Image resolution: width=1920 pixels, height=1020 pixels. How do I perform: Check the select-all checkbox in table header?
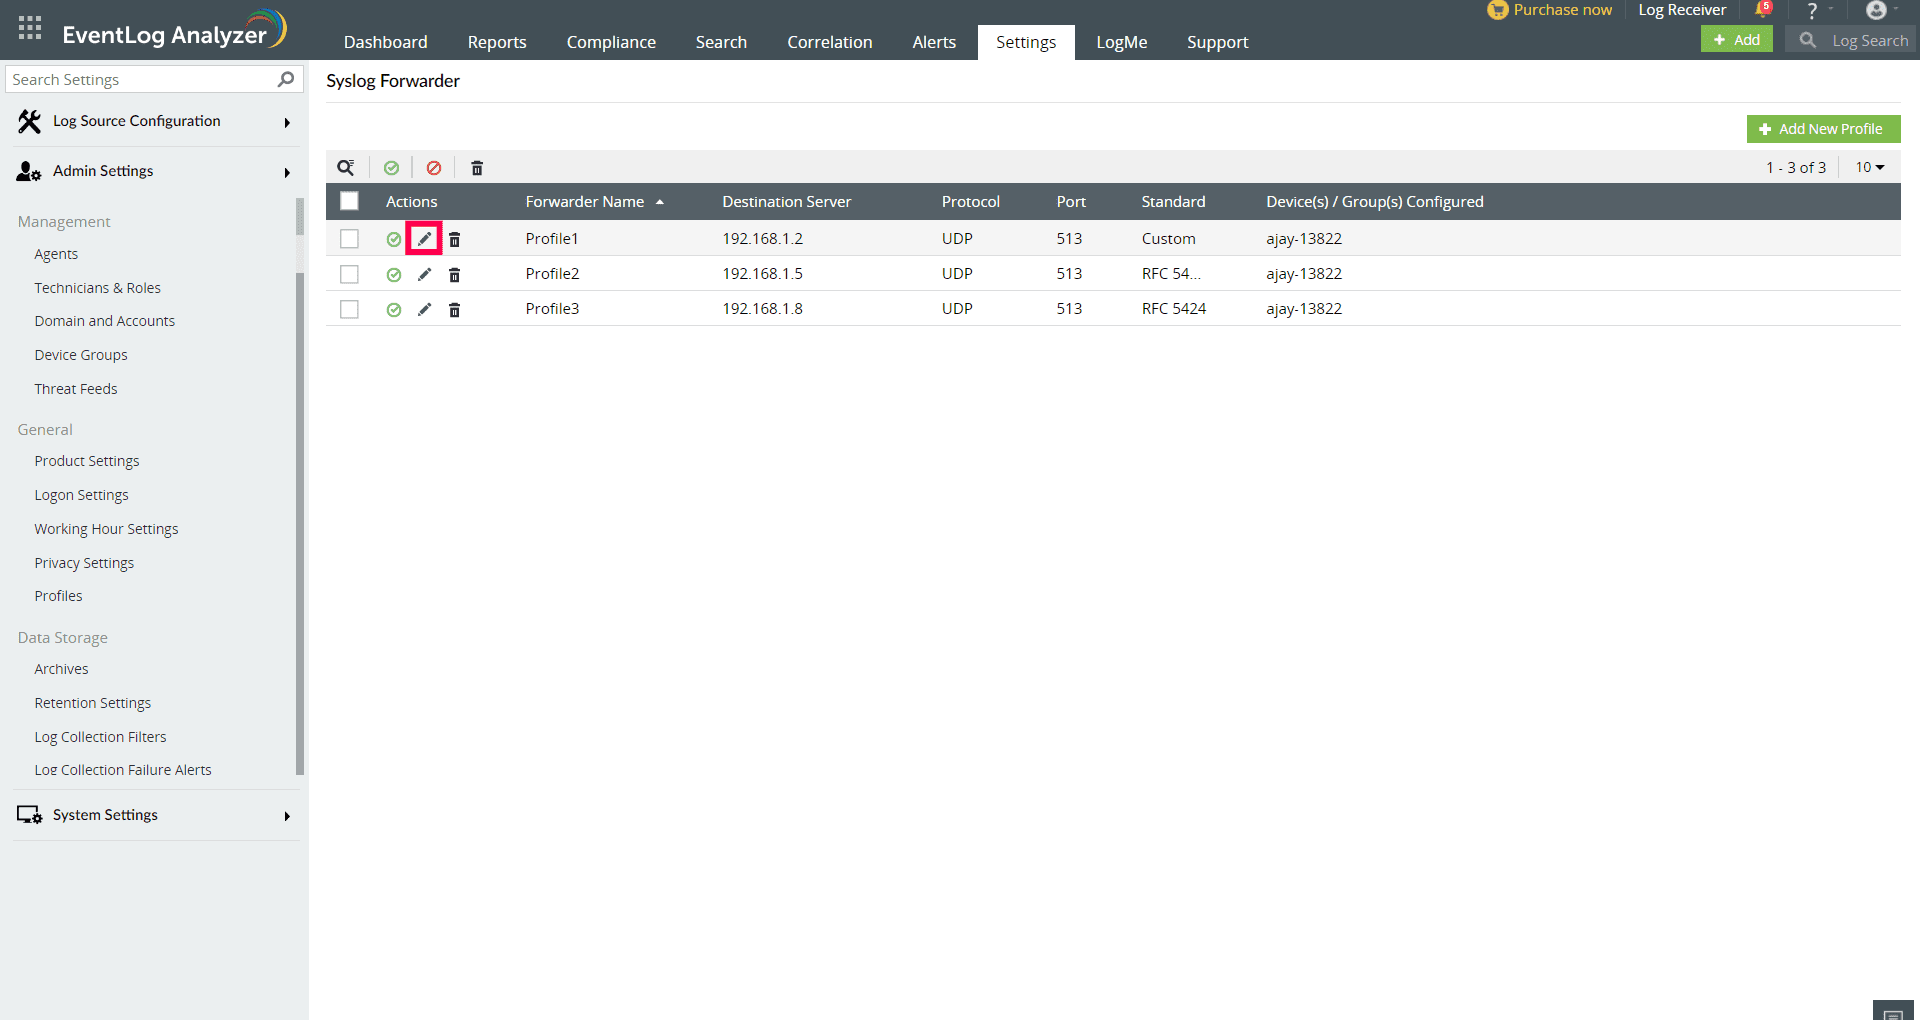coord(349,201)
